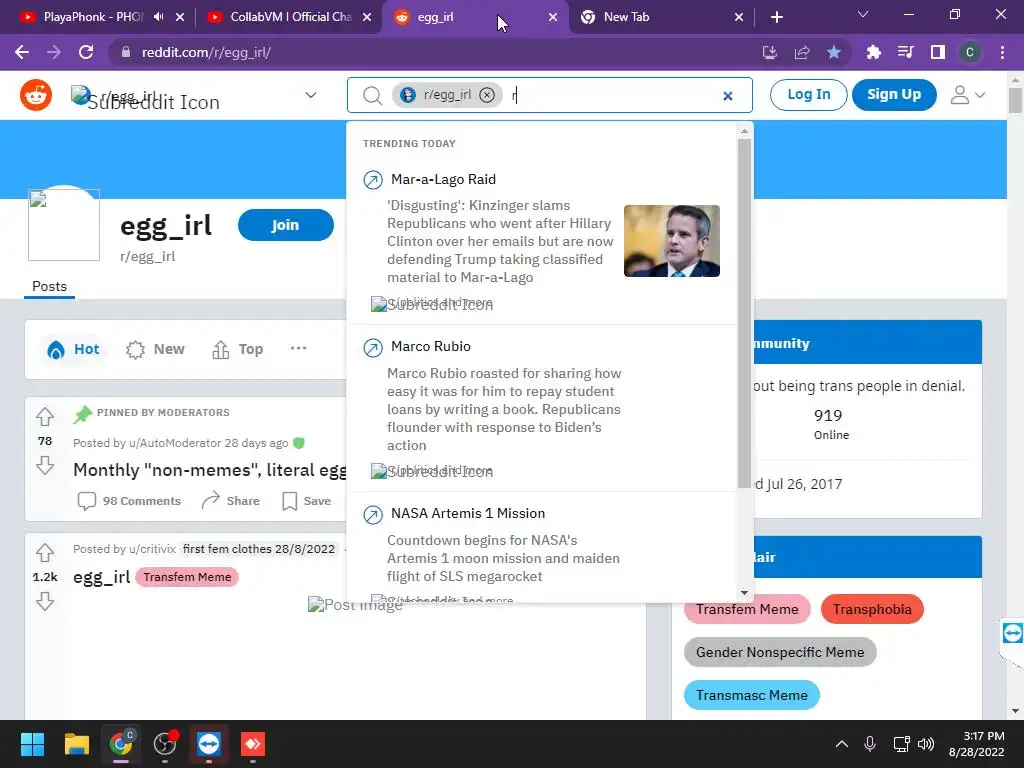1024x768 pixels.
Task: Open a new browser tab with plus
Action: 776,17
